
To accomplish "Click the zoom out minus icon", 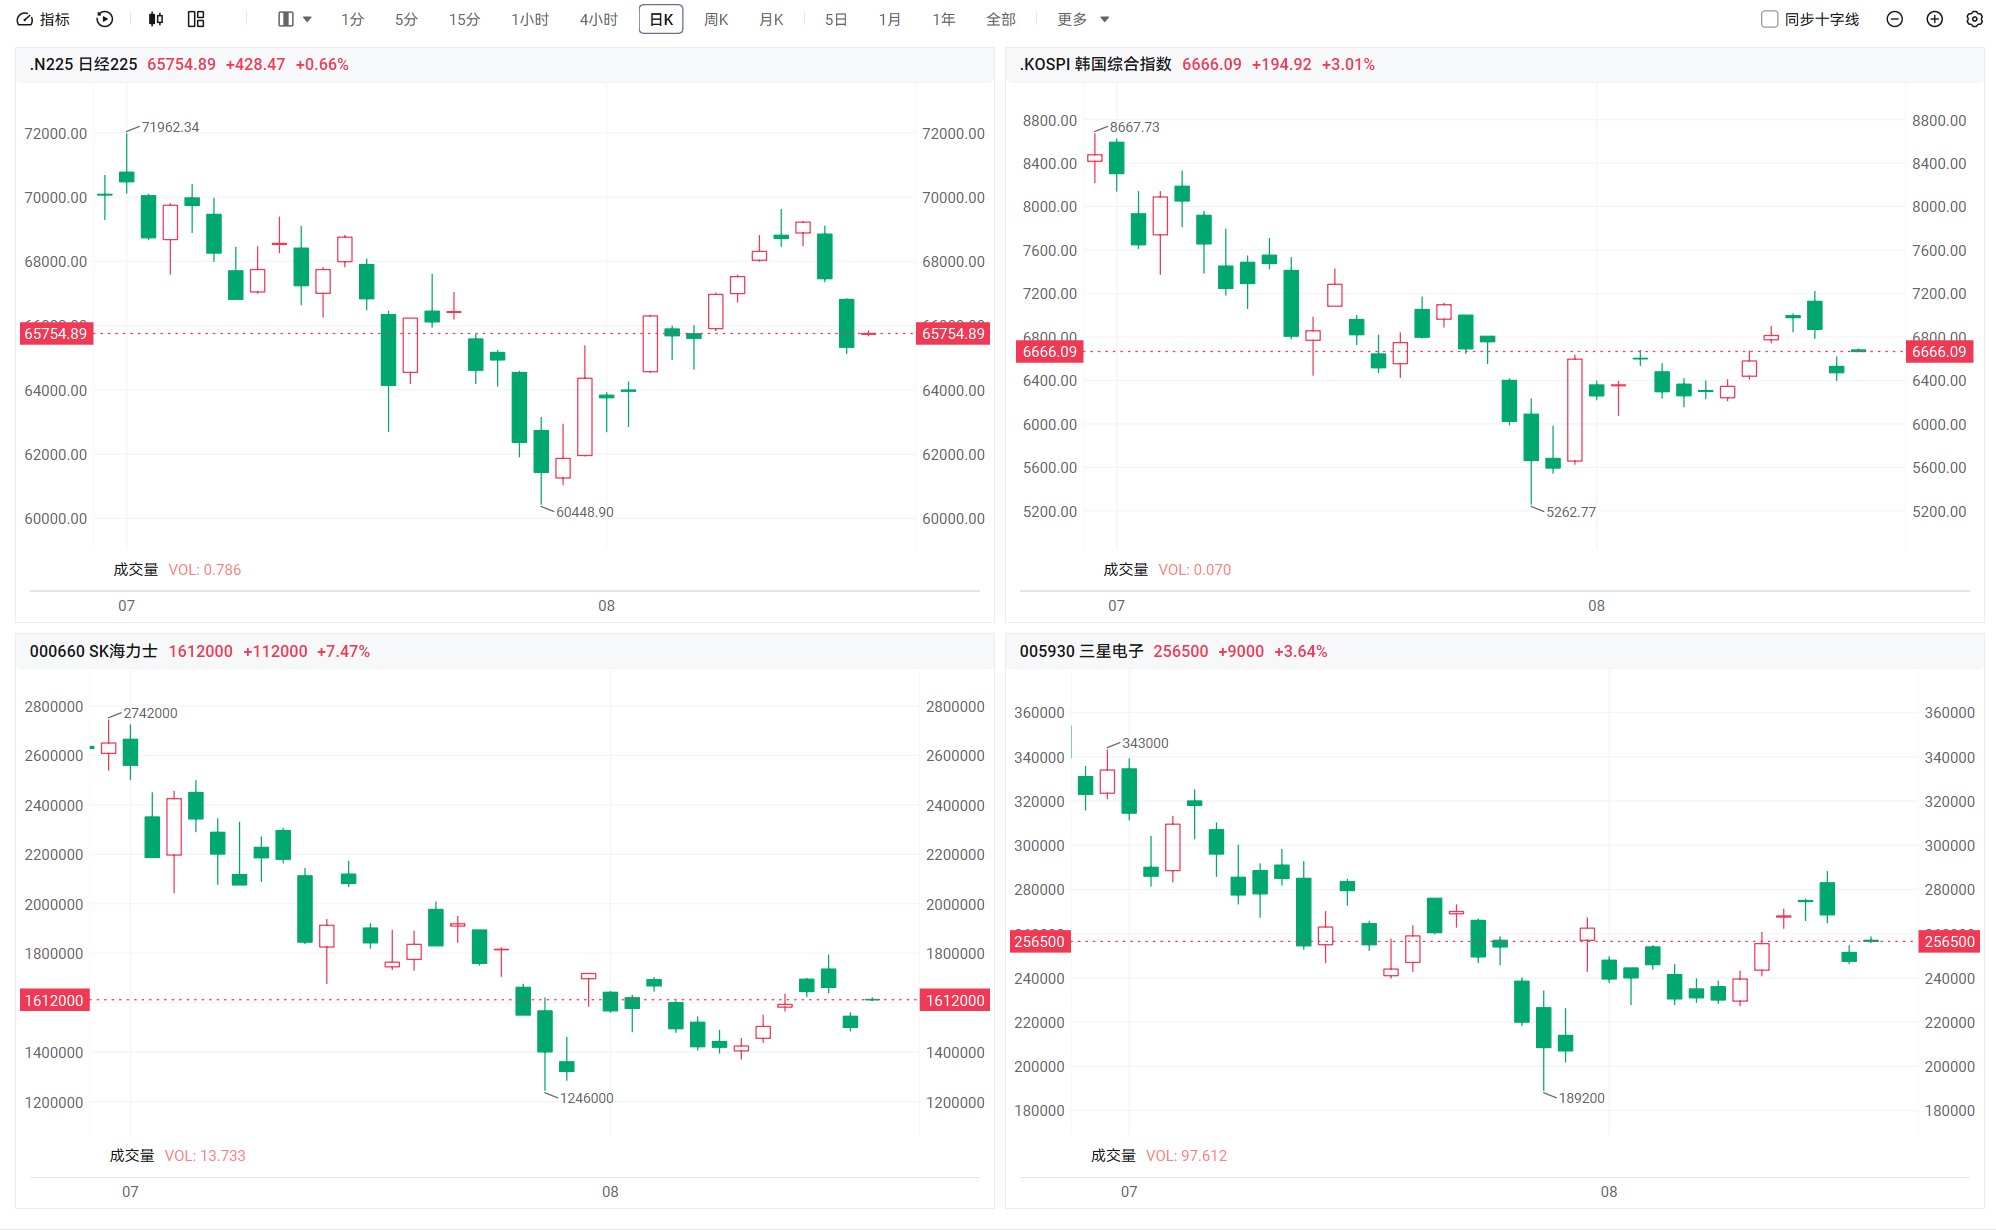I will pos(1894,19).
